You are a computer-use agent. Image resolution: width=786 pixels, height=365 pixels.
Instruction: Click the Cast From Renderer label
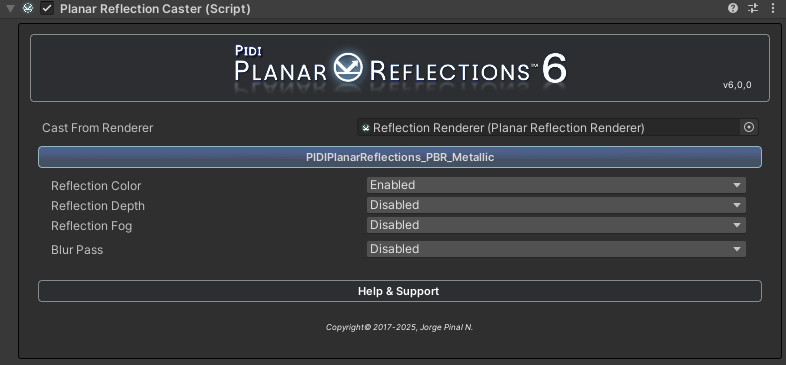[98, 128]
